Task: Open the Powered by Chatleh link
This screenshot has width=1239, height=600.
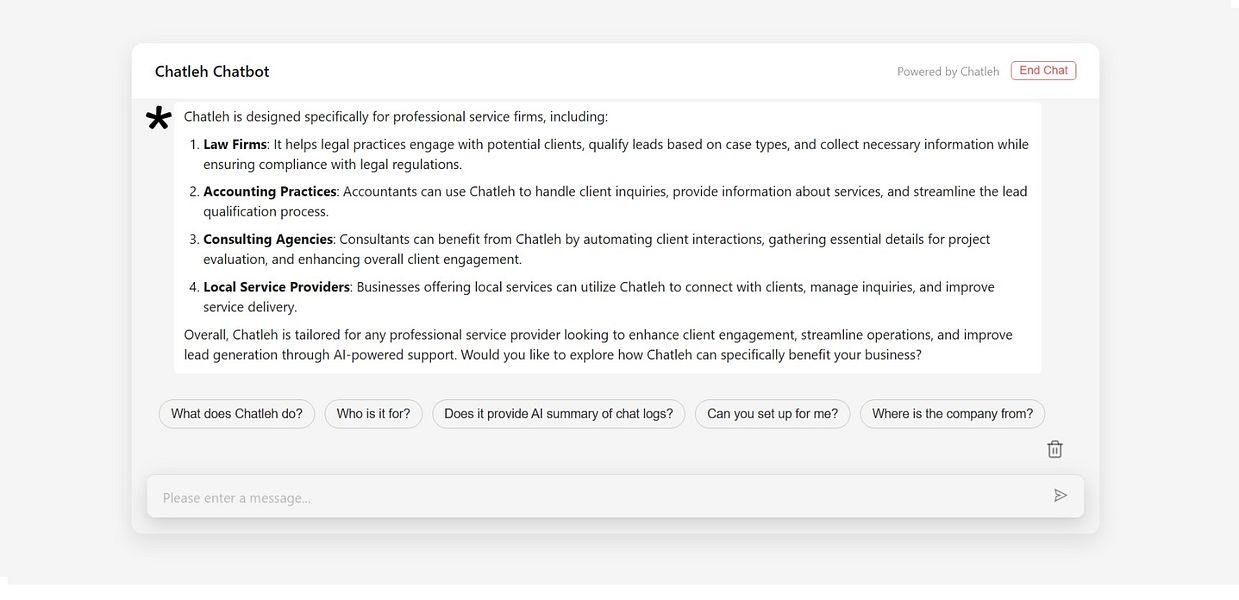Action: tap(948, 71)
